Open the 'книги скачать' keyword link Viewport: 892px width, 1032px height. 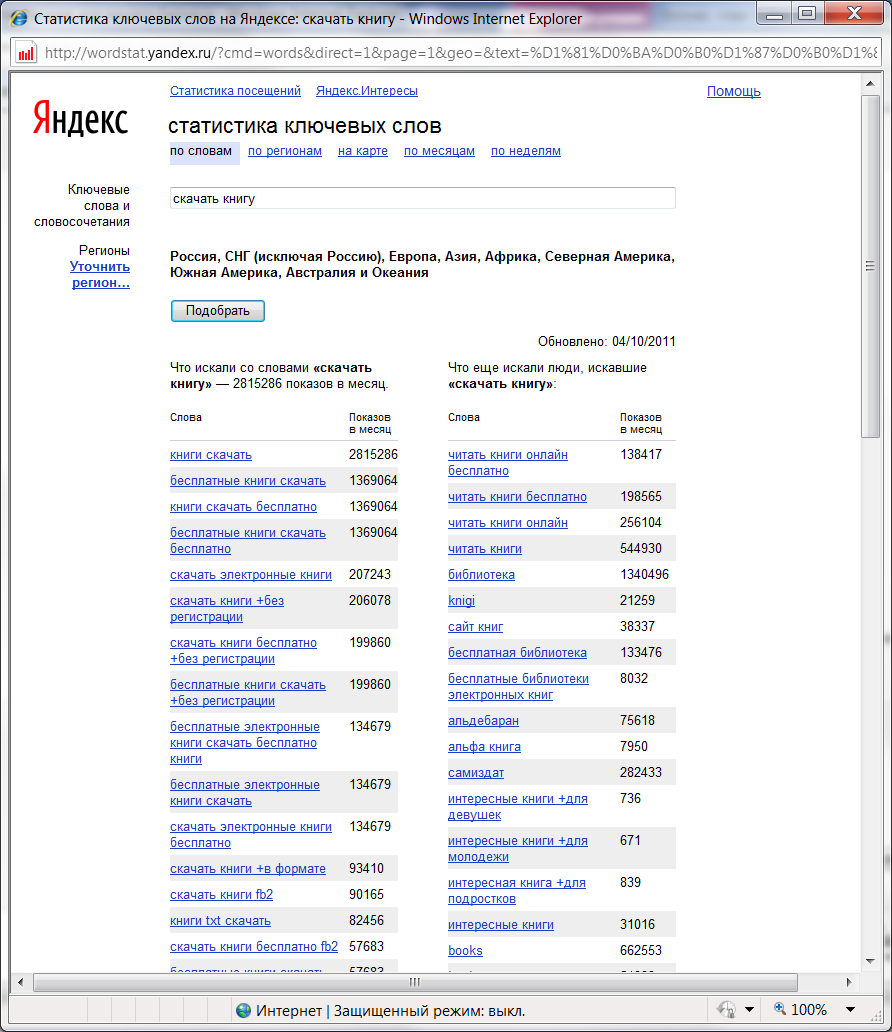click(211, 455)
